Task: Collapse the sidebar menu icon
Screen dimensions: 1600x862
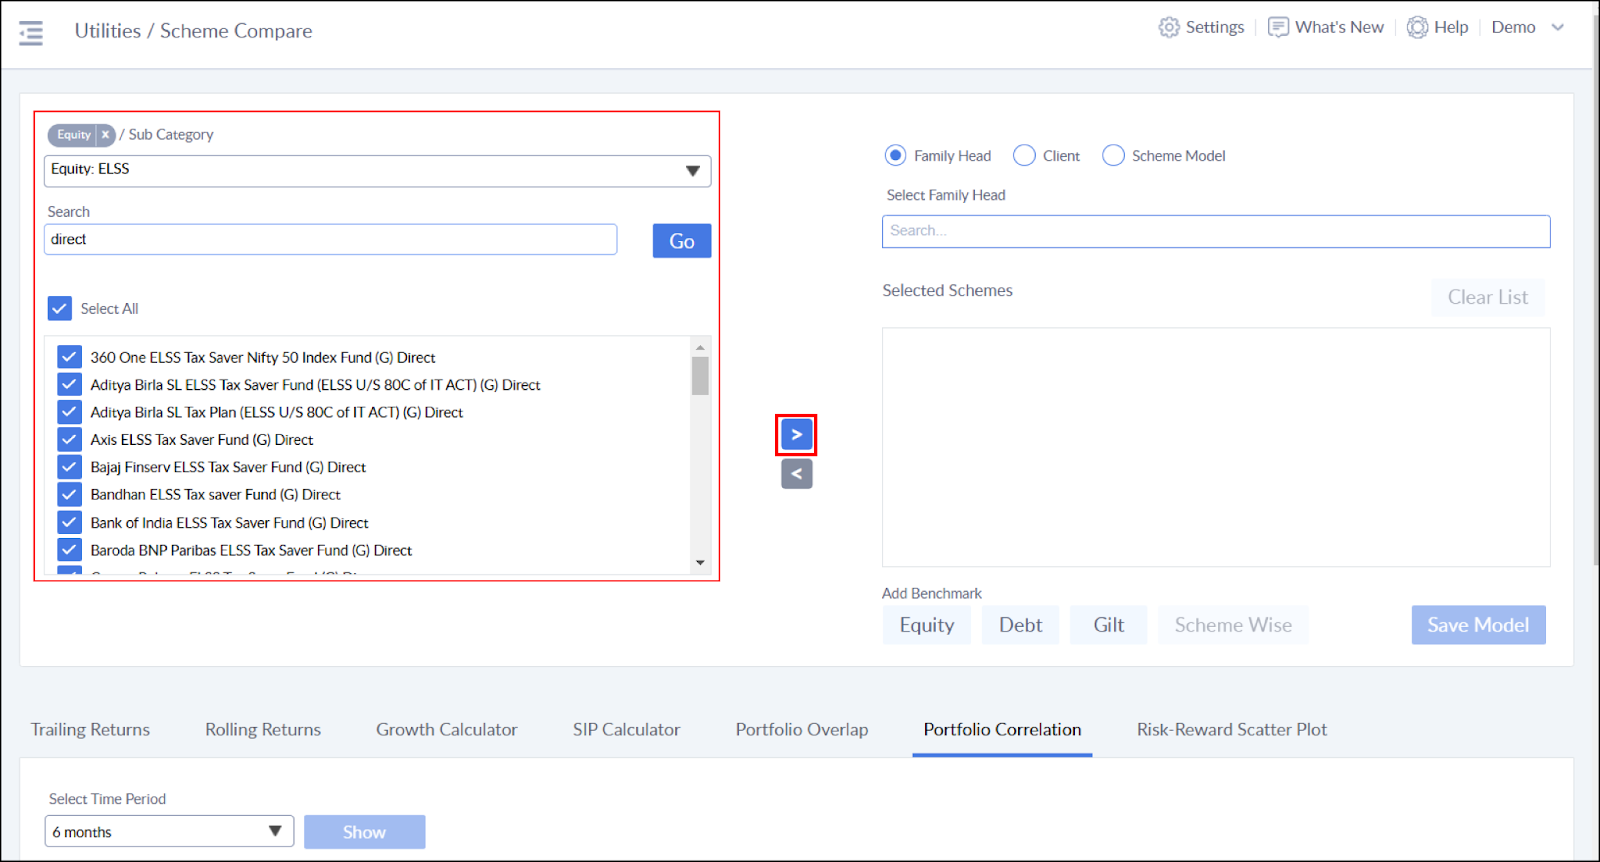Action: [x=31, y=33]
